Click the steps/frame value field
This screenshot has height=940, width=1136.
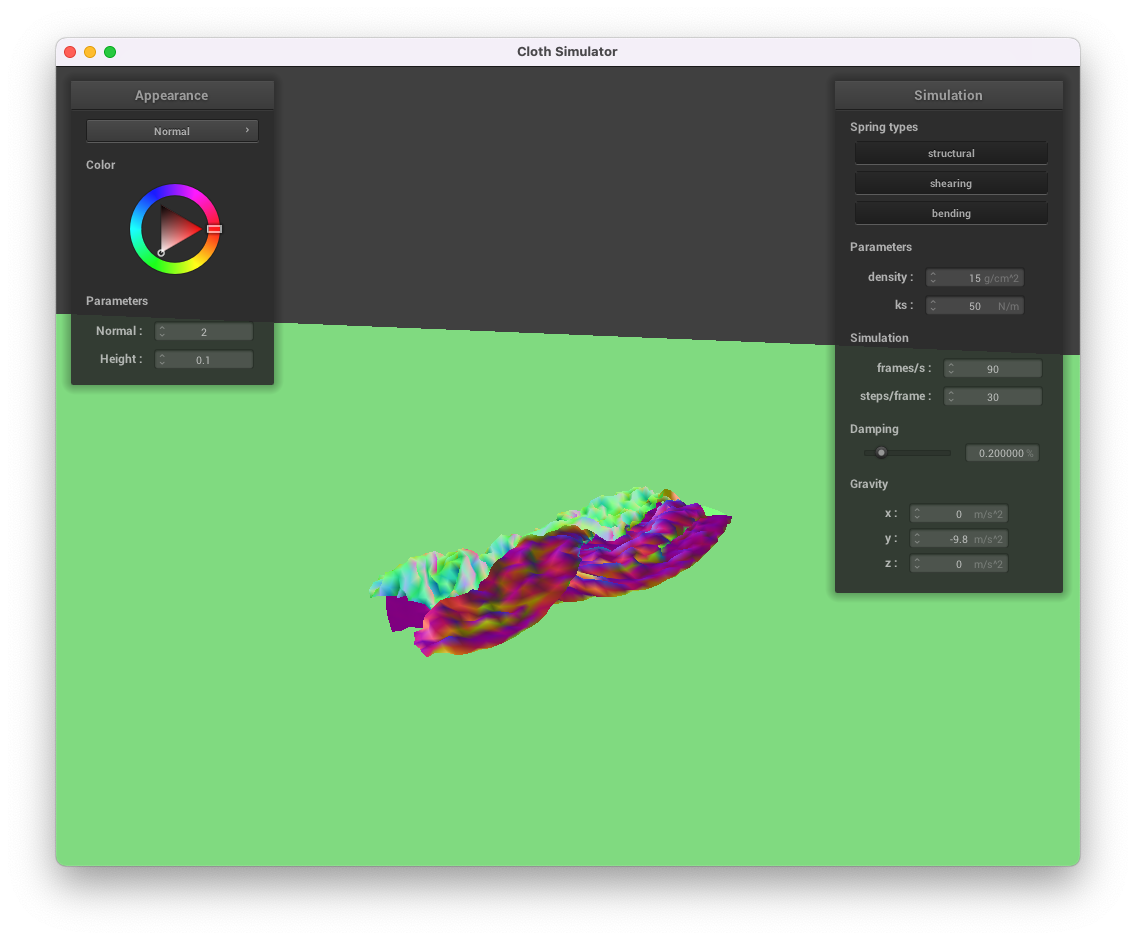(x=993, y=397)
